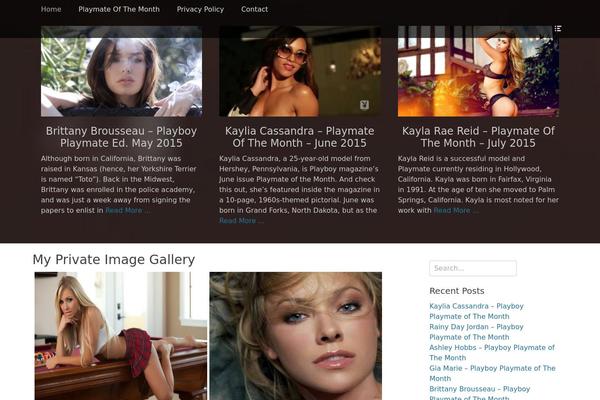Screen dimensions: 600x400
Task: Open Kaylia Cassandra June 2015 title
Action: pos(300,137)
